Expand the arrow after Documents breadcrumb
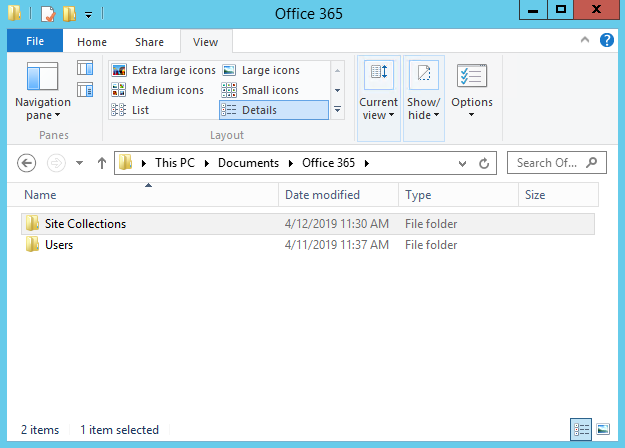Image resolution: width=625 pixels, height=448 pixels. [291, 163]
